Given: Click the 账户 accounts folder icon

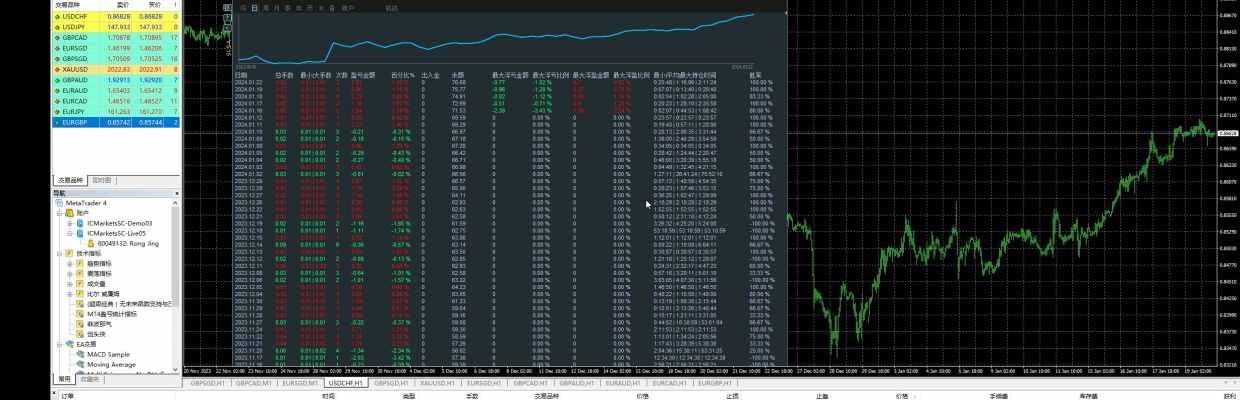Looking at the screenshot, I should click(x=69, y=213).
